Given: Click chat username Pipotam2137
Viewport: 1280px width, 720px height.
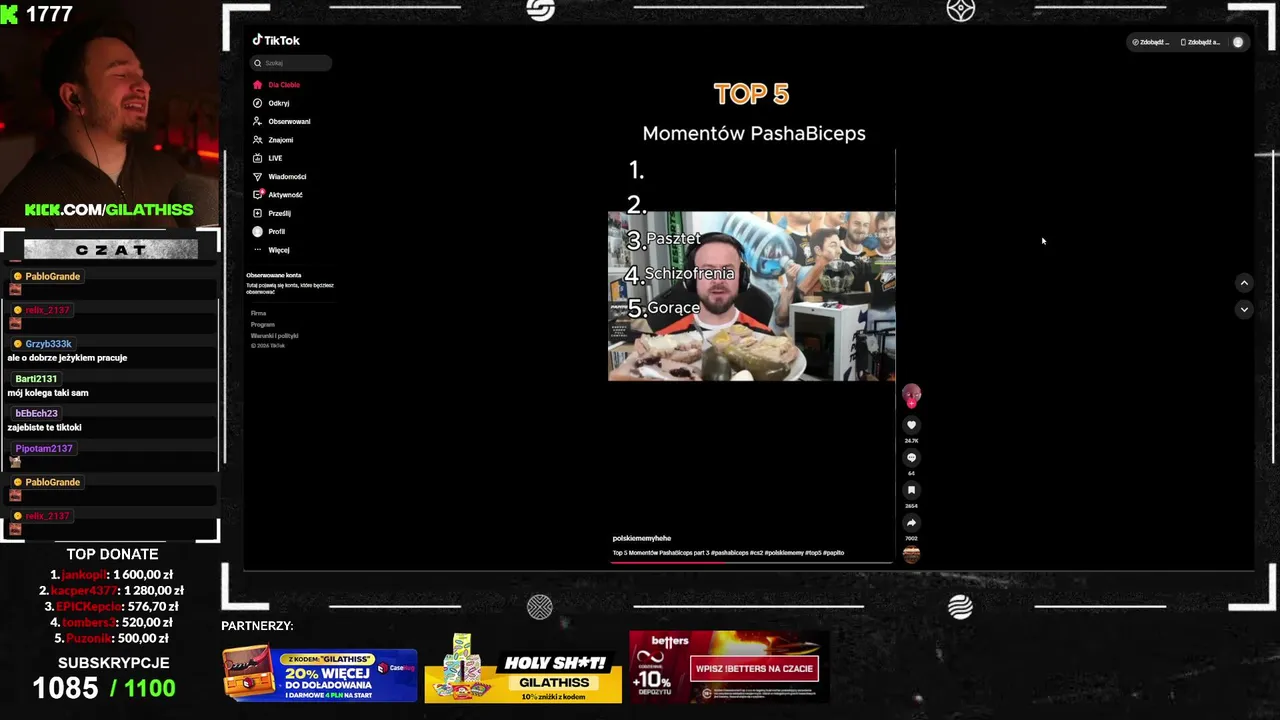Looking at the screenshot, I should pos(43,449).
